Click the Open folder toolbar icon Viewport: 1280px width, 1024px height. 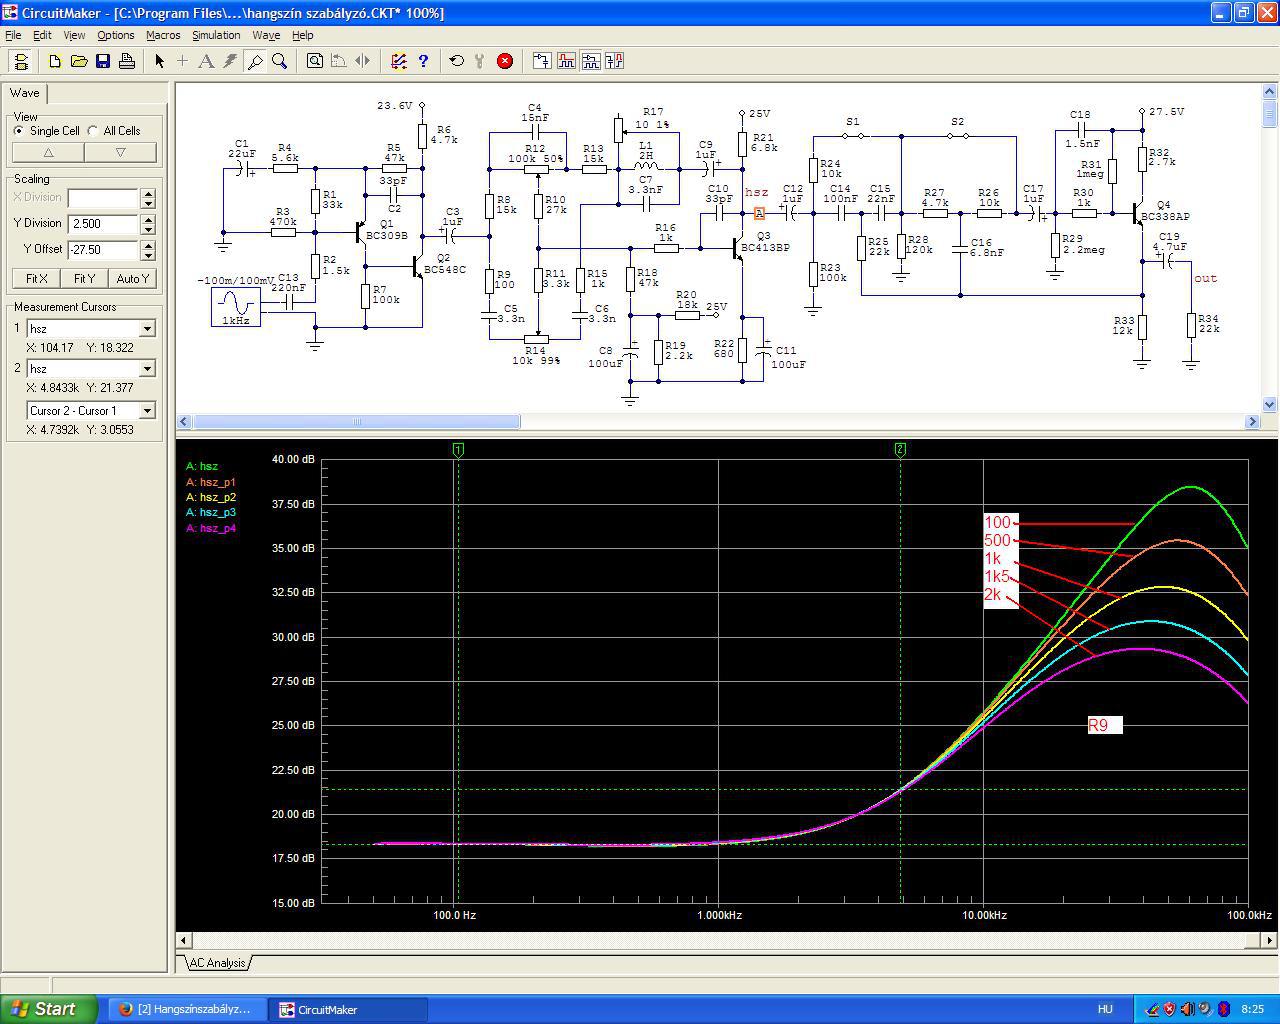click(x=79, y=61)
